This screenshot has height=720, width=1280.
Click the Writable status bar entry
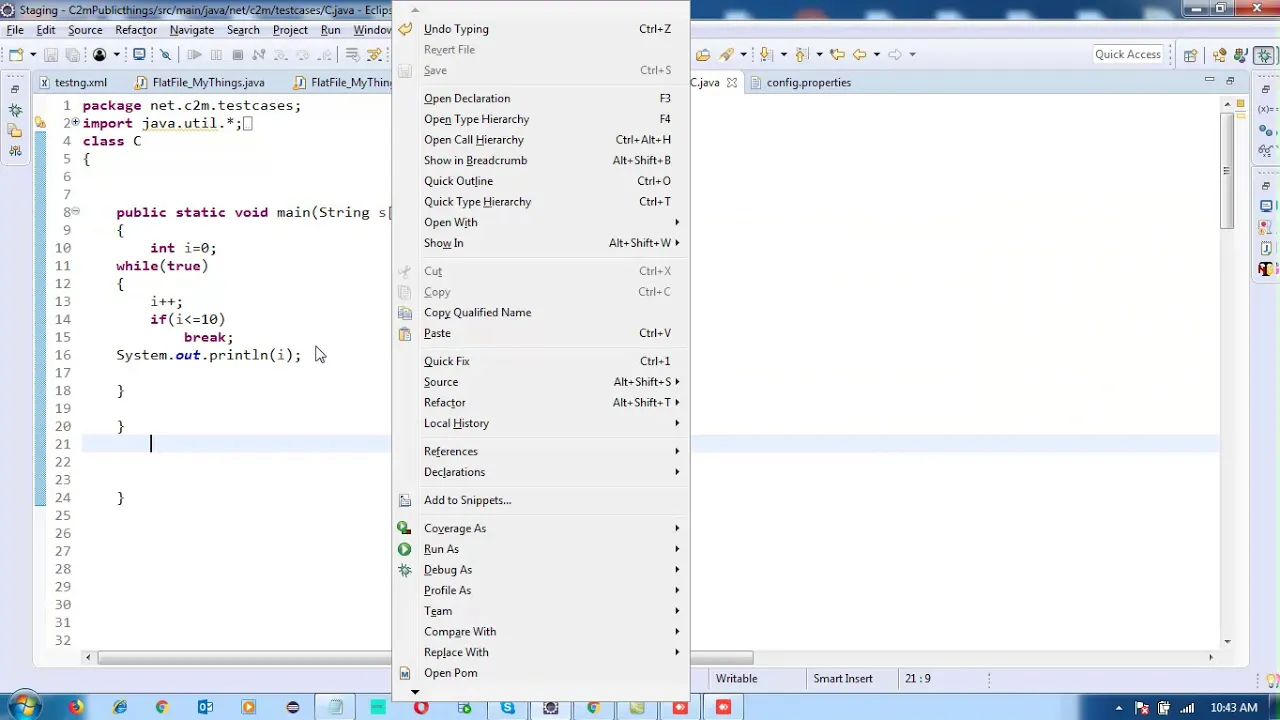(x=736, y=678)
